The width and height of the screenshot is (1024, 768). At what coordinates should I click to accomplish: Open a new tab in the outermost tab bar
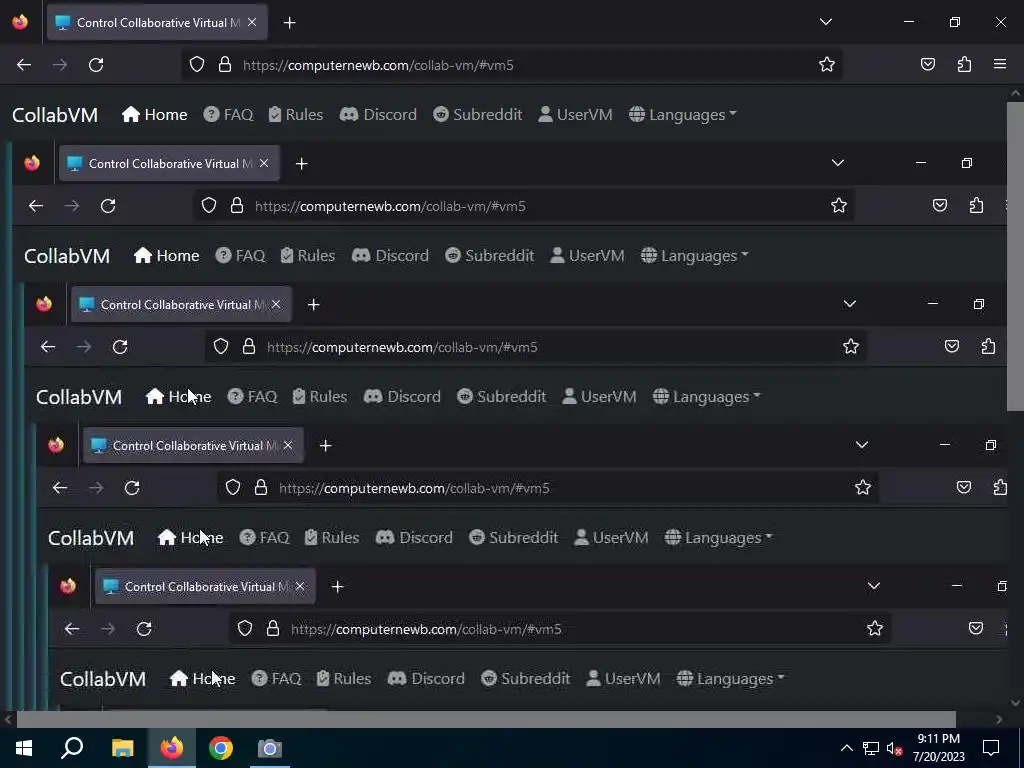[x=289, y=23]
